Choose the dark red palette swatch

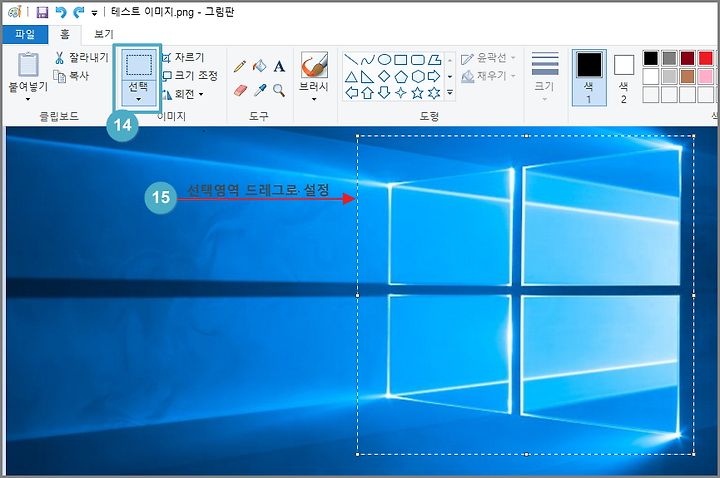(687, 58)
